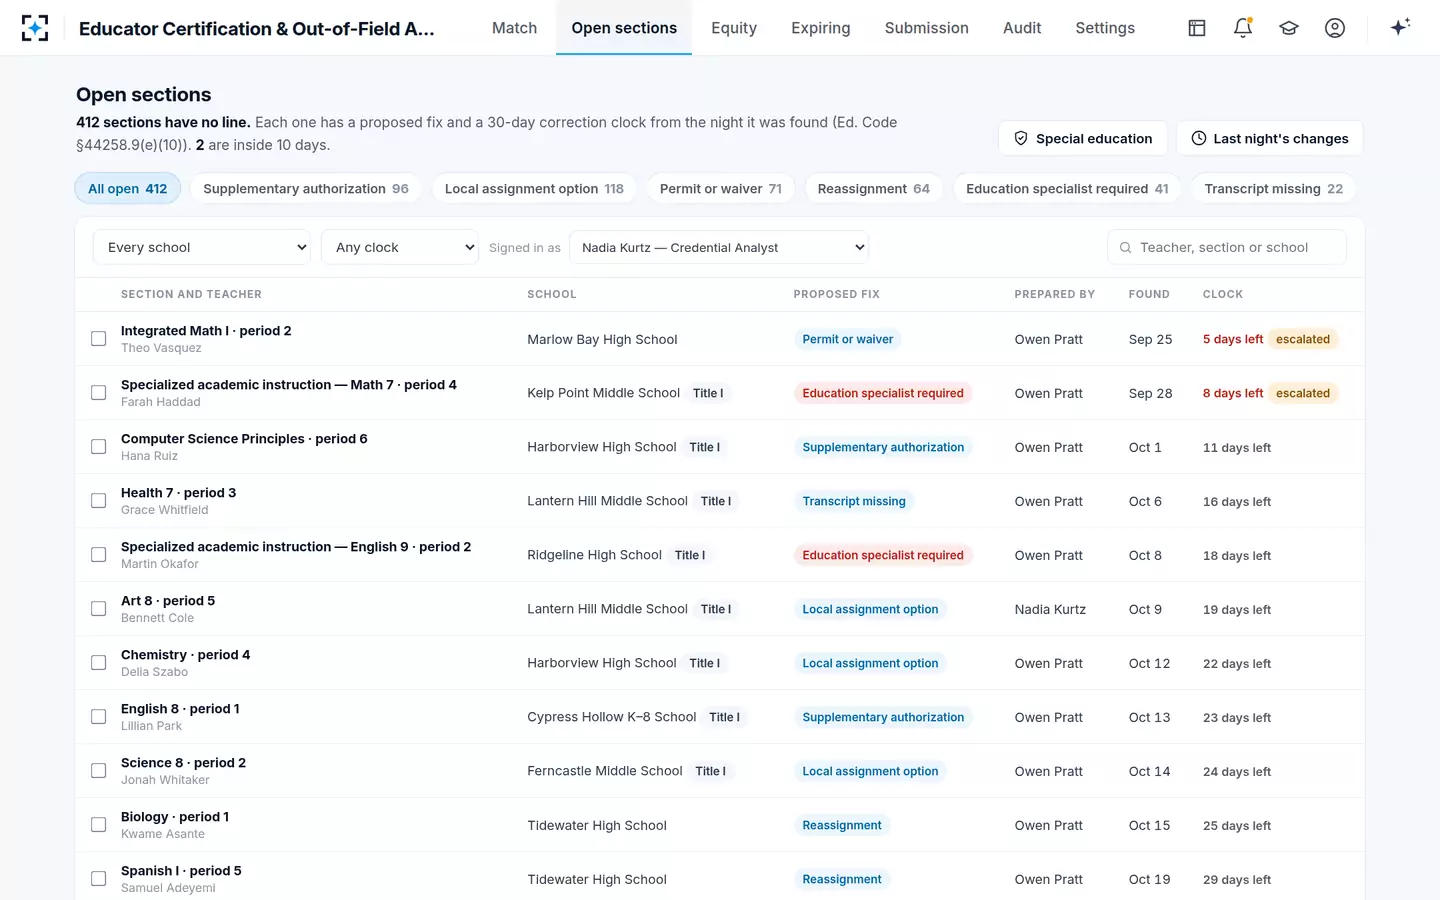The width and height of the screenshot is (1440, 900).
Task: View Last night's changes
Action: click(1270, 139)
